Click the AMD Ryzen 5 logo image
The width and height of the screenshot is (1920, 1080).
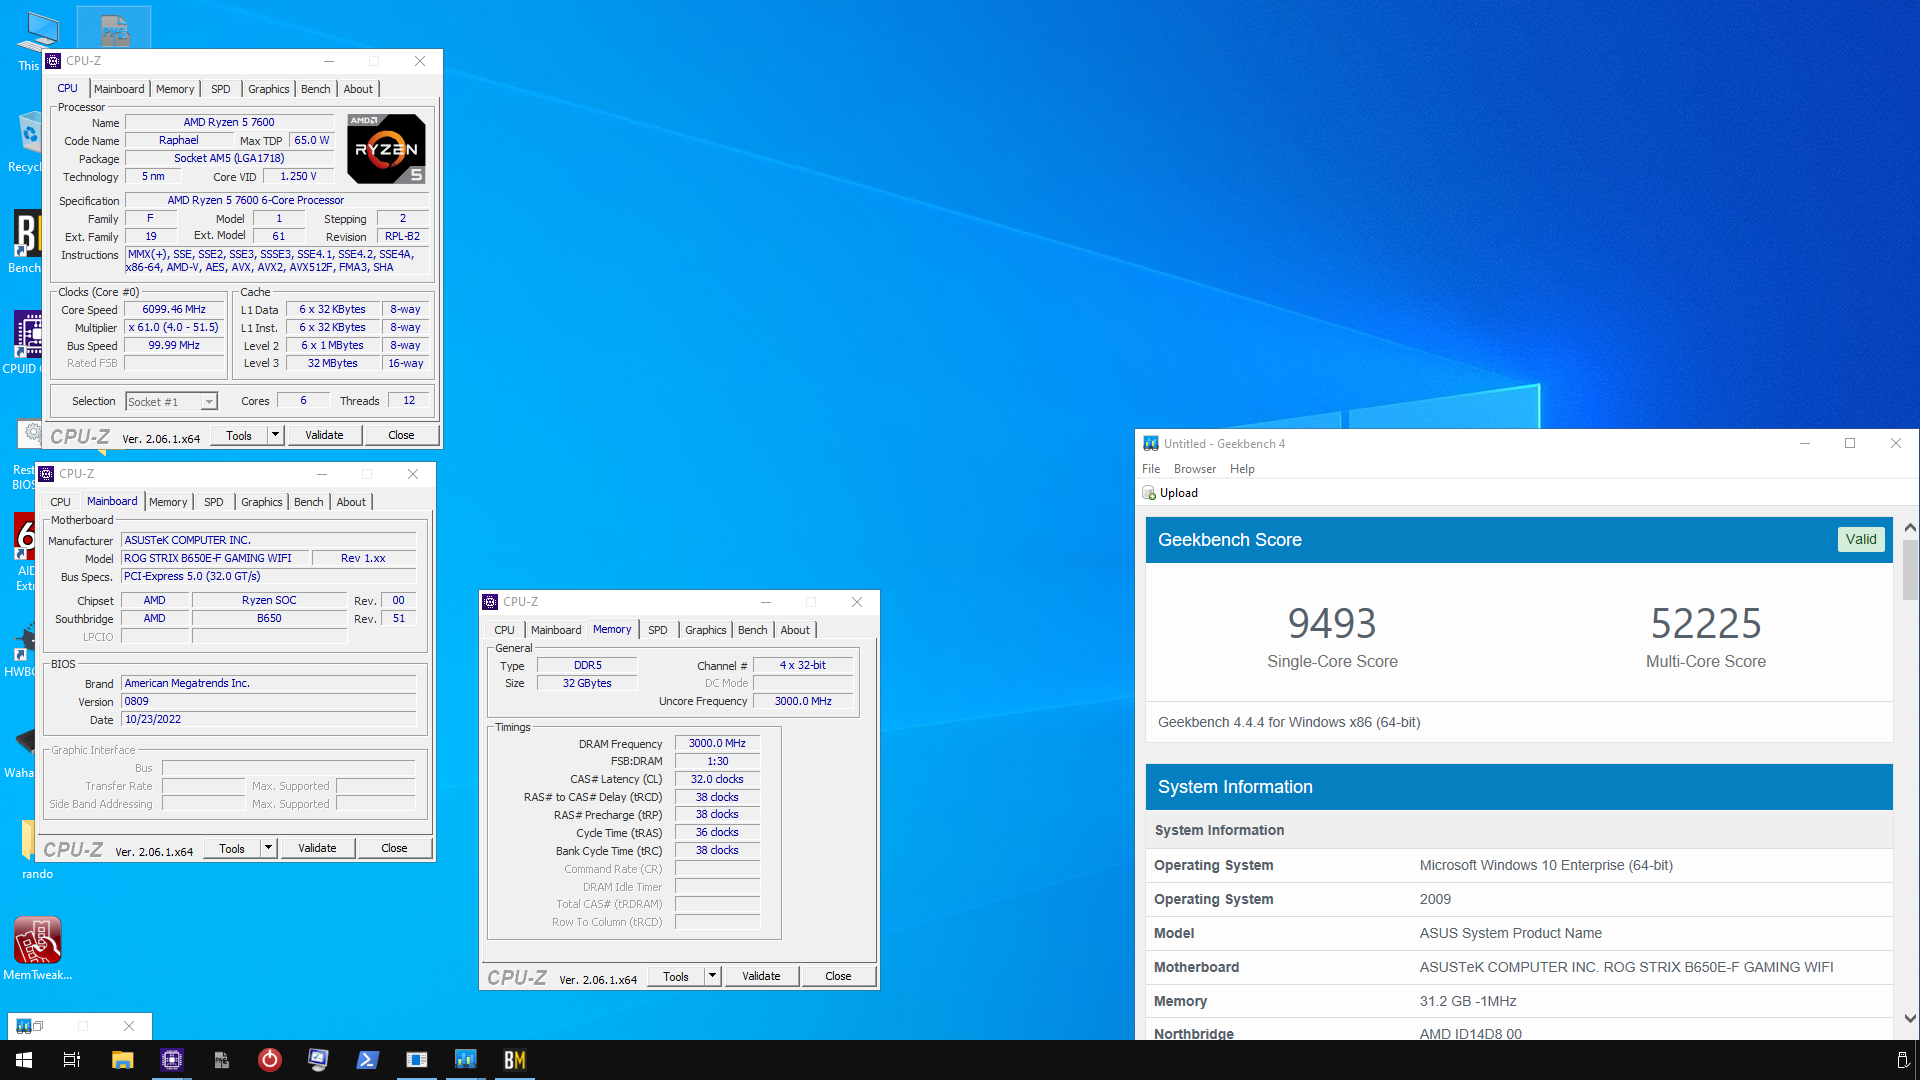(386, 148)
